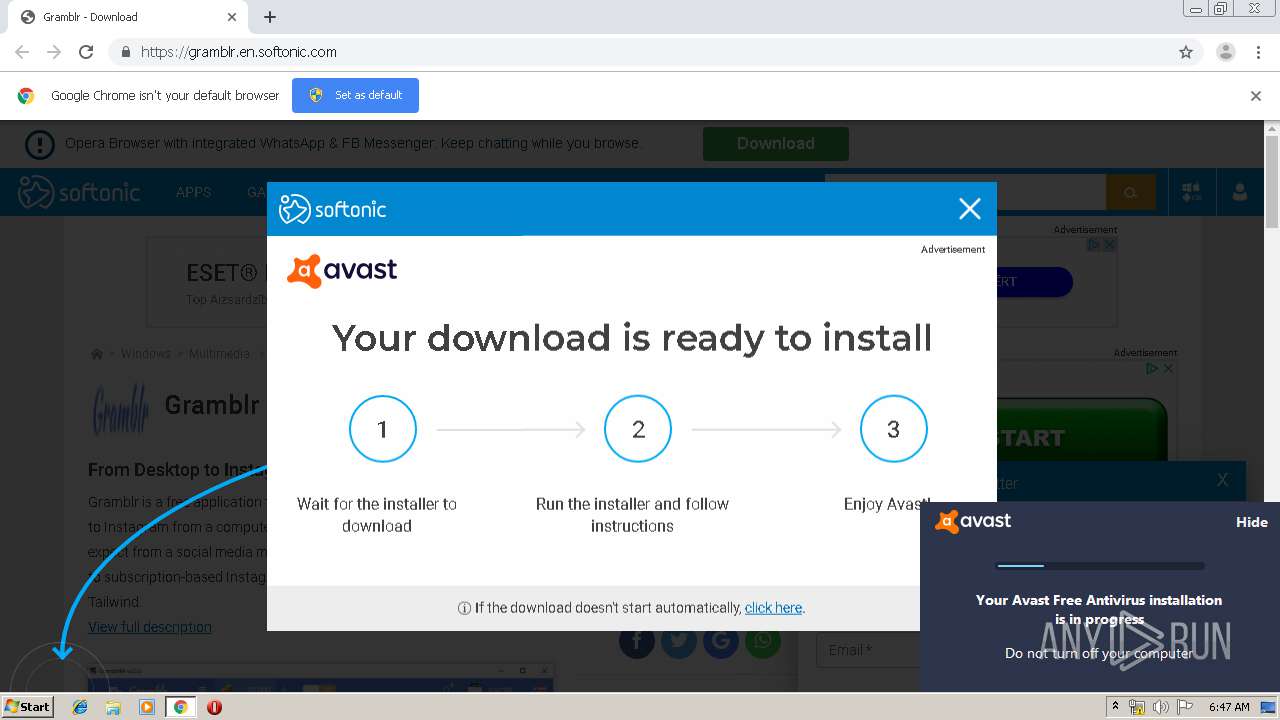Click the 6:47 AM taskbar clock
Image resolution: width=1280 pixels, height=720 pixels.
pyautogui.click(x=1229, y=707)
